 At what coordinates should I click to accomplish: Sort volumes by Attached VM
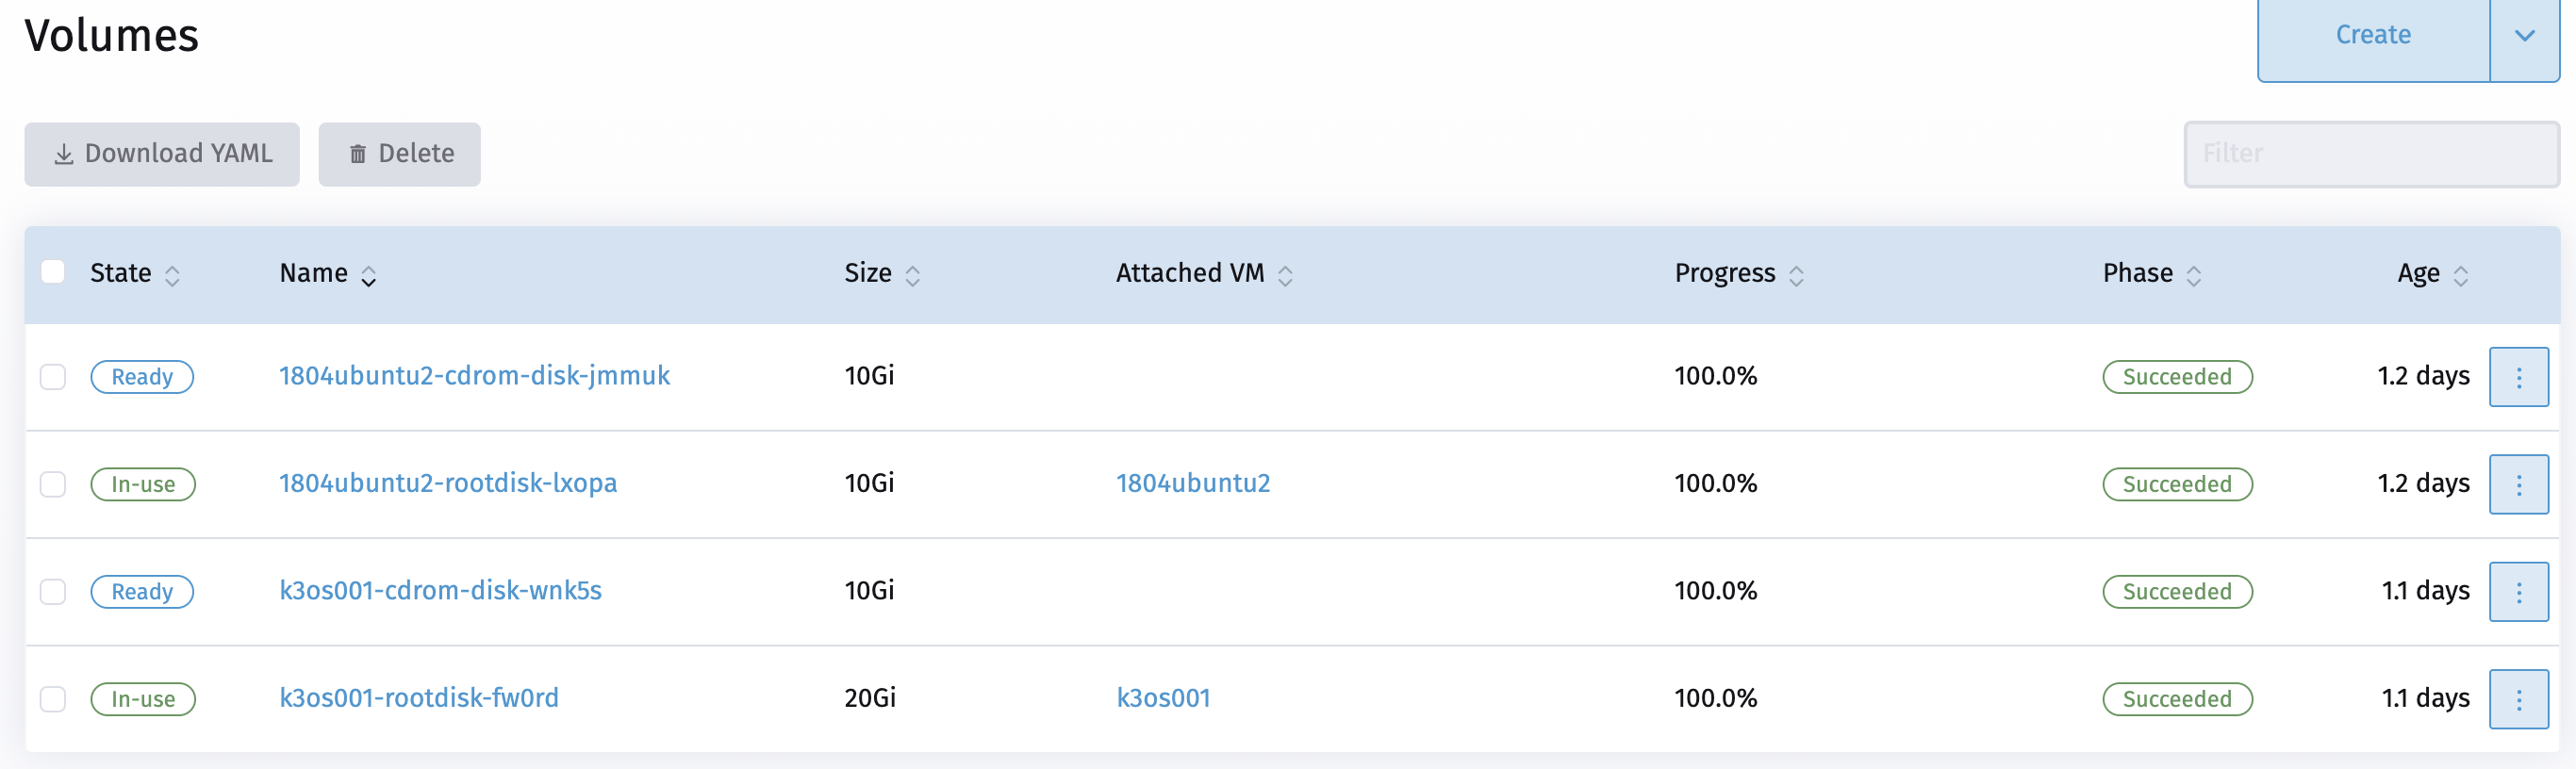click(1286, 274)
